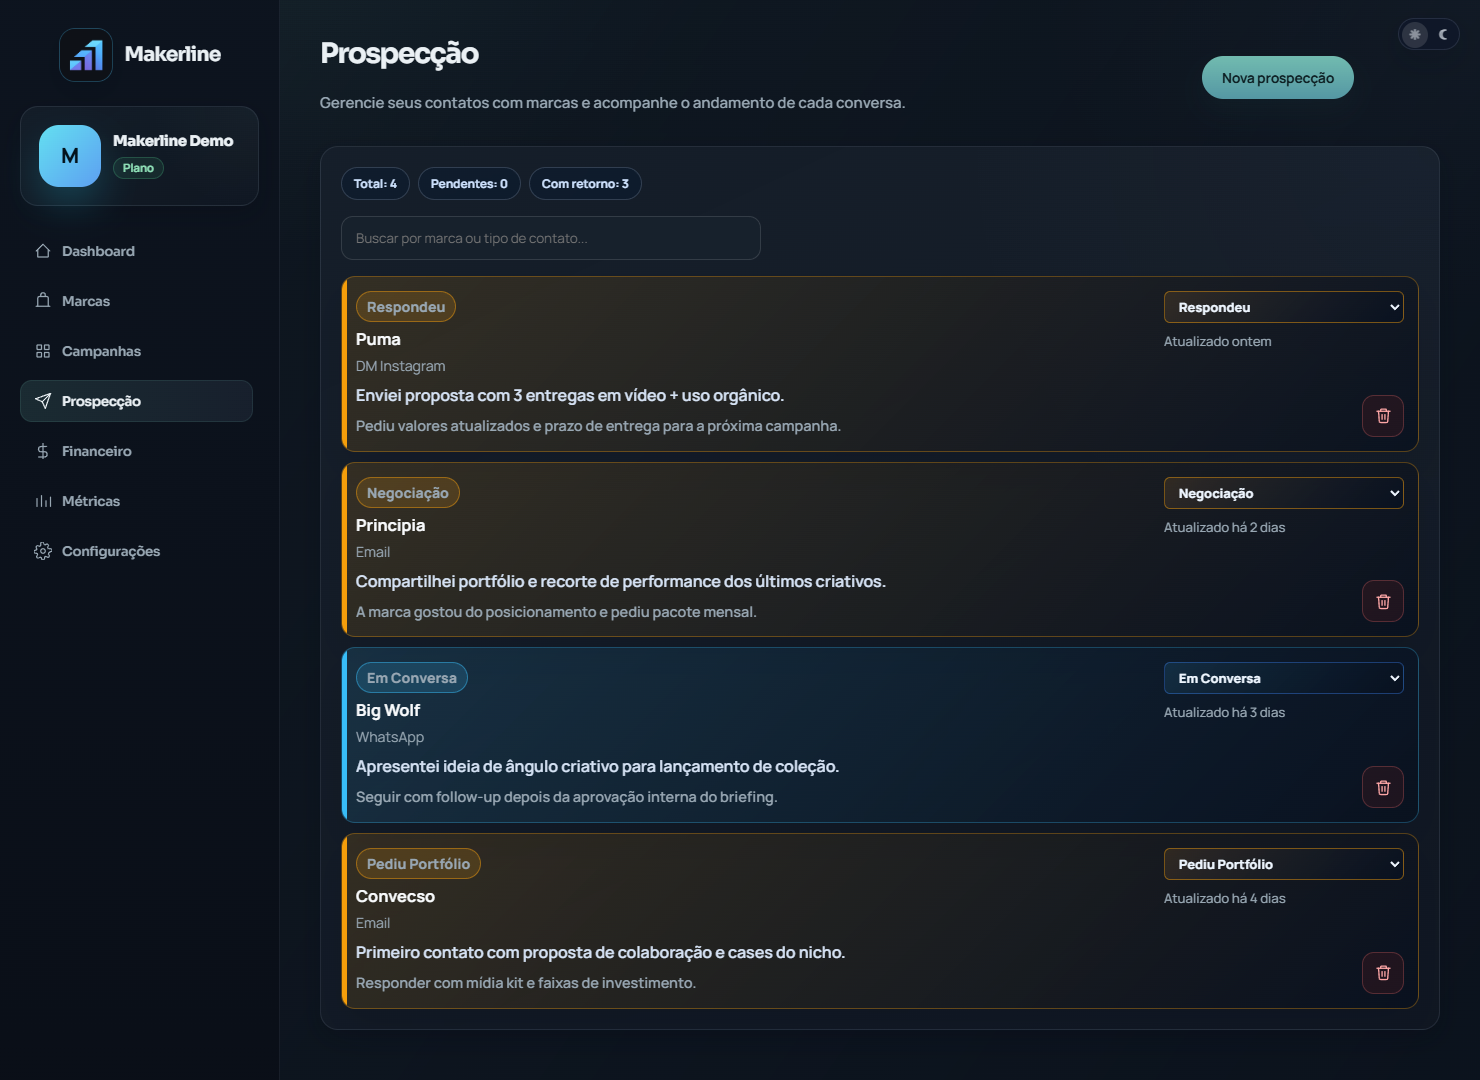Open Financeiro section in sidebar

tap(136, 451)
